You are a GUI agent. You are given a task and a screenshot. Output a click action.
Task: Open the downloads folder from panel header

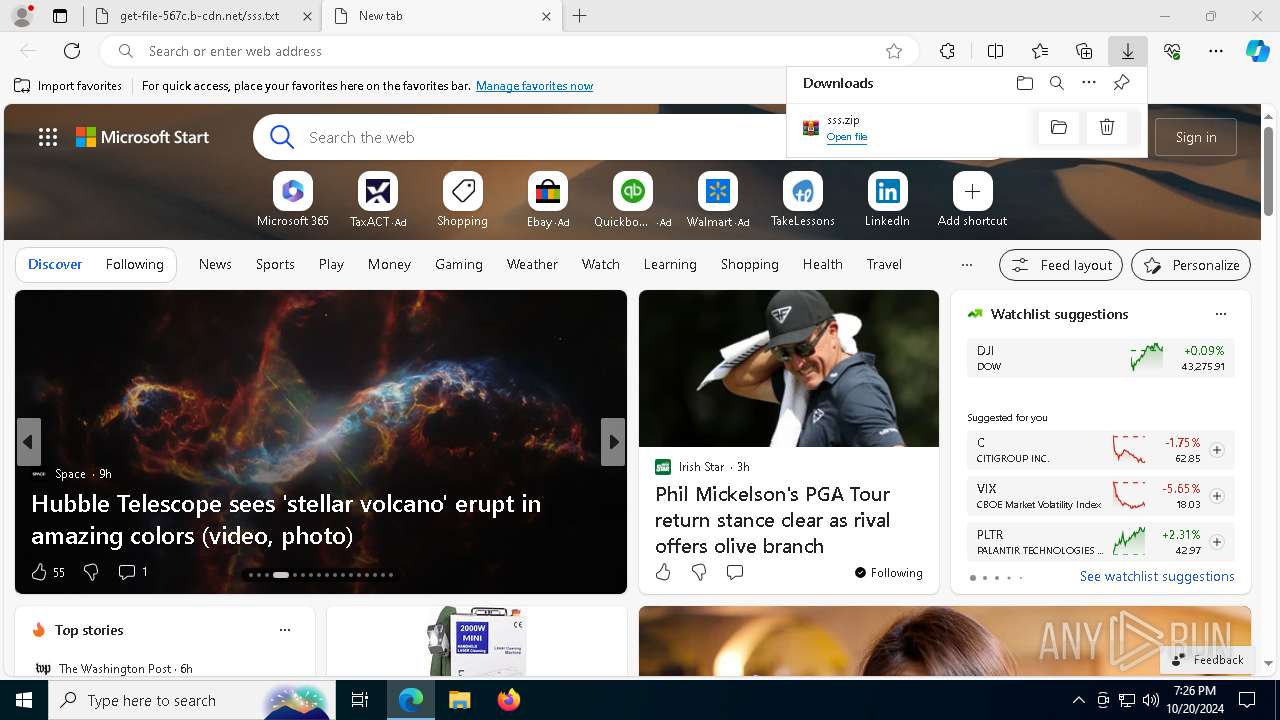point(1024,83)
